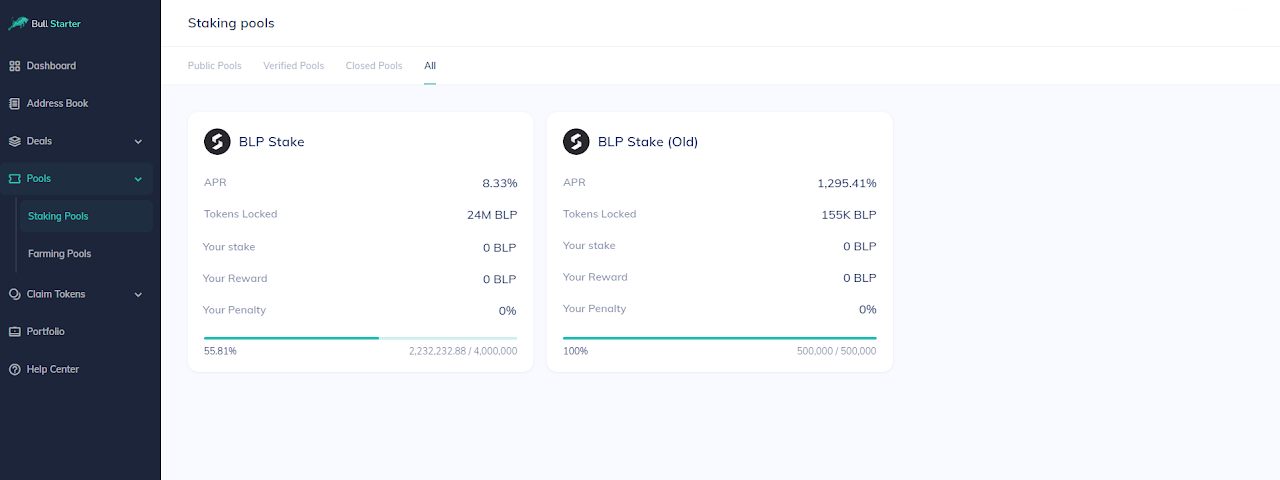This screenshot has width=1280, height=480.
Task: Click the Pools ticket icon
Action: [x=15, y=178]
